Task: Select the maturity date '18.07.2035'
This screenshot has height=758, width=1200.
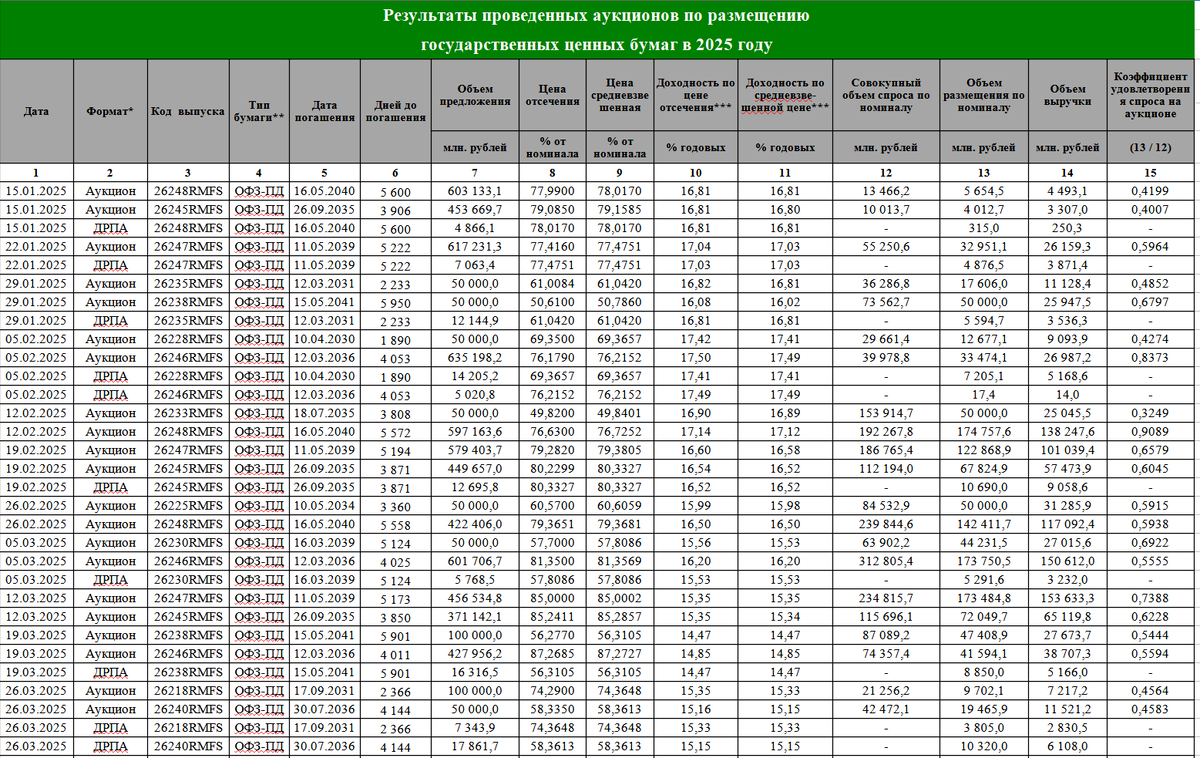Action: coord(325,413)
